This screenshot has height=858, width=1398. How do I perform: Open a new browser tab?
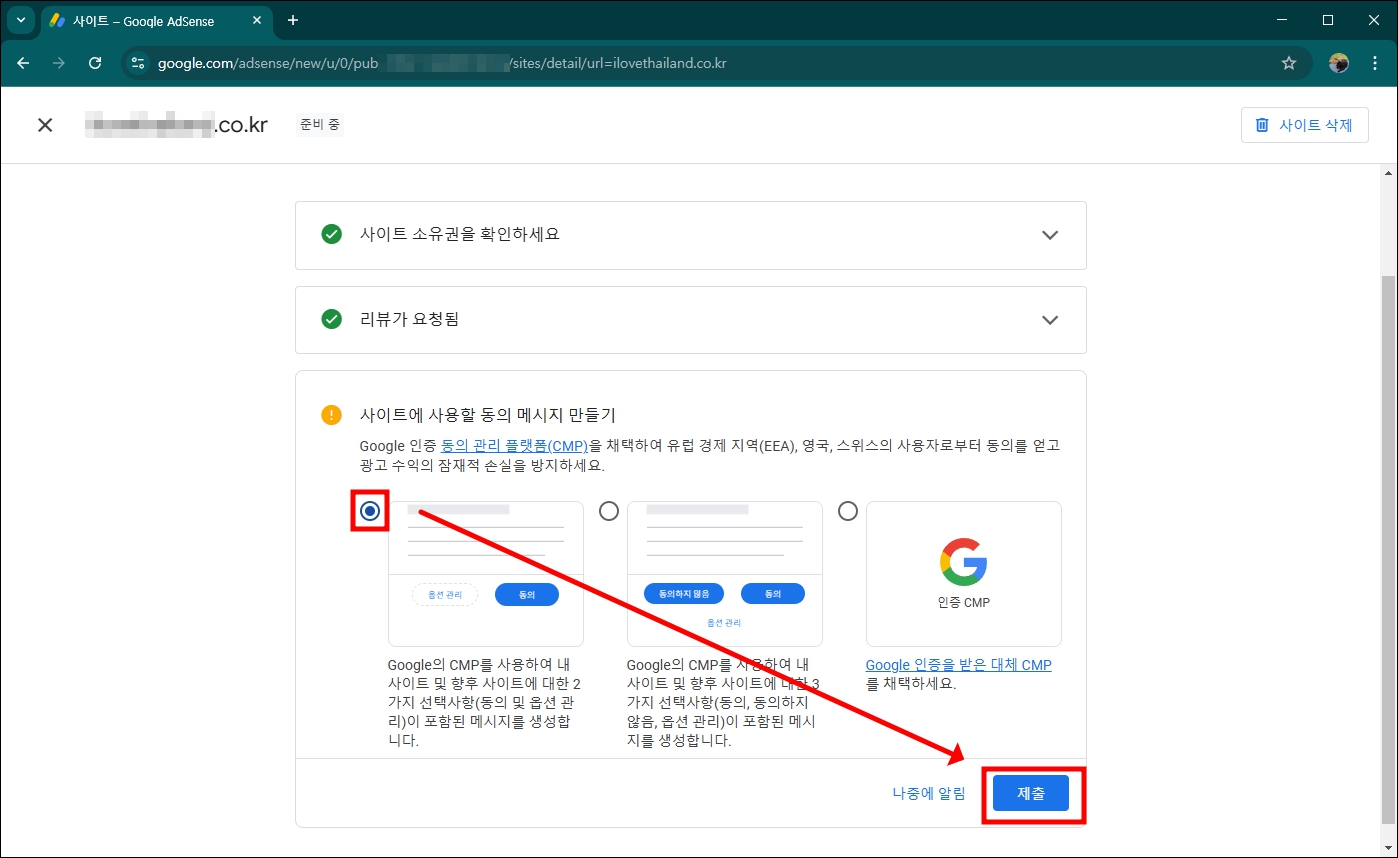(x=292, y=20)
